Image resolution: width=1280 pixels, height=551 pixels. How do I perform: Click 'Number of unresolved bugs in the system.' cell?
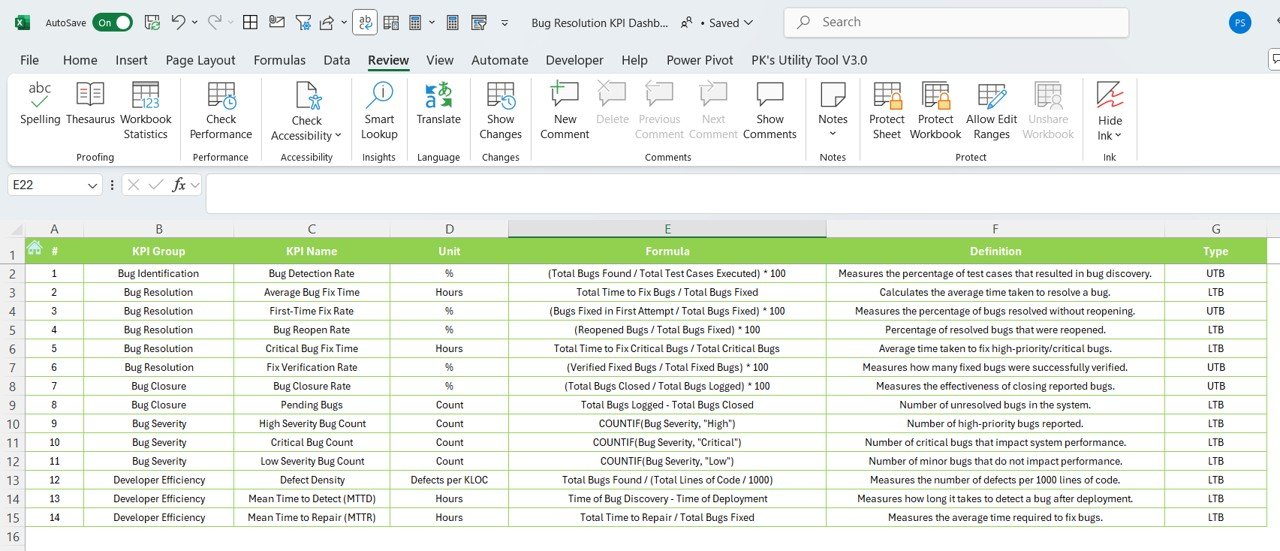pos(995,405)
